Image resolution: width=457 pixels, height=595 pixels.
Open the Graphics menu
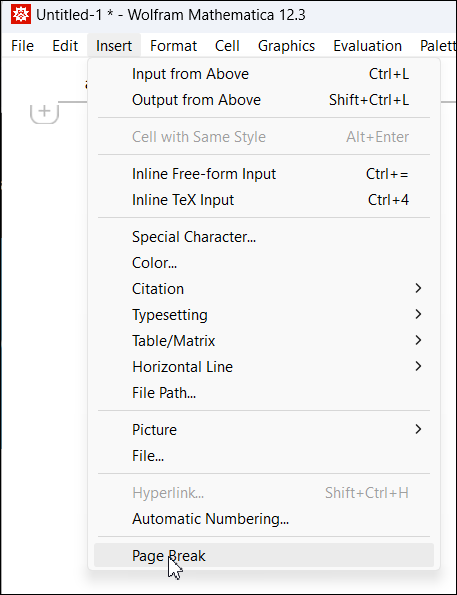[286, 46]
